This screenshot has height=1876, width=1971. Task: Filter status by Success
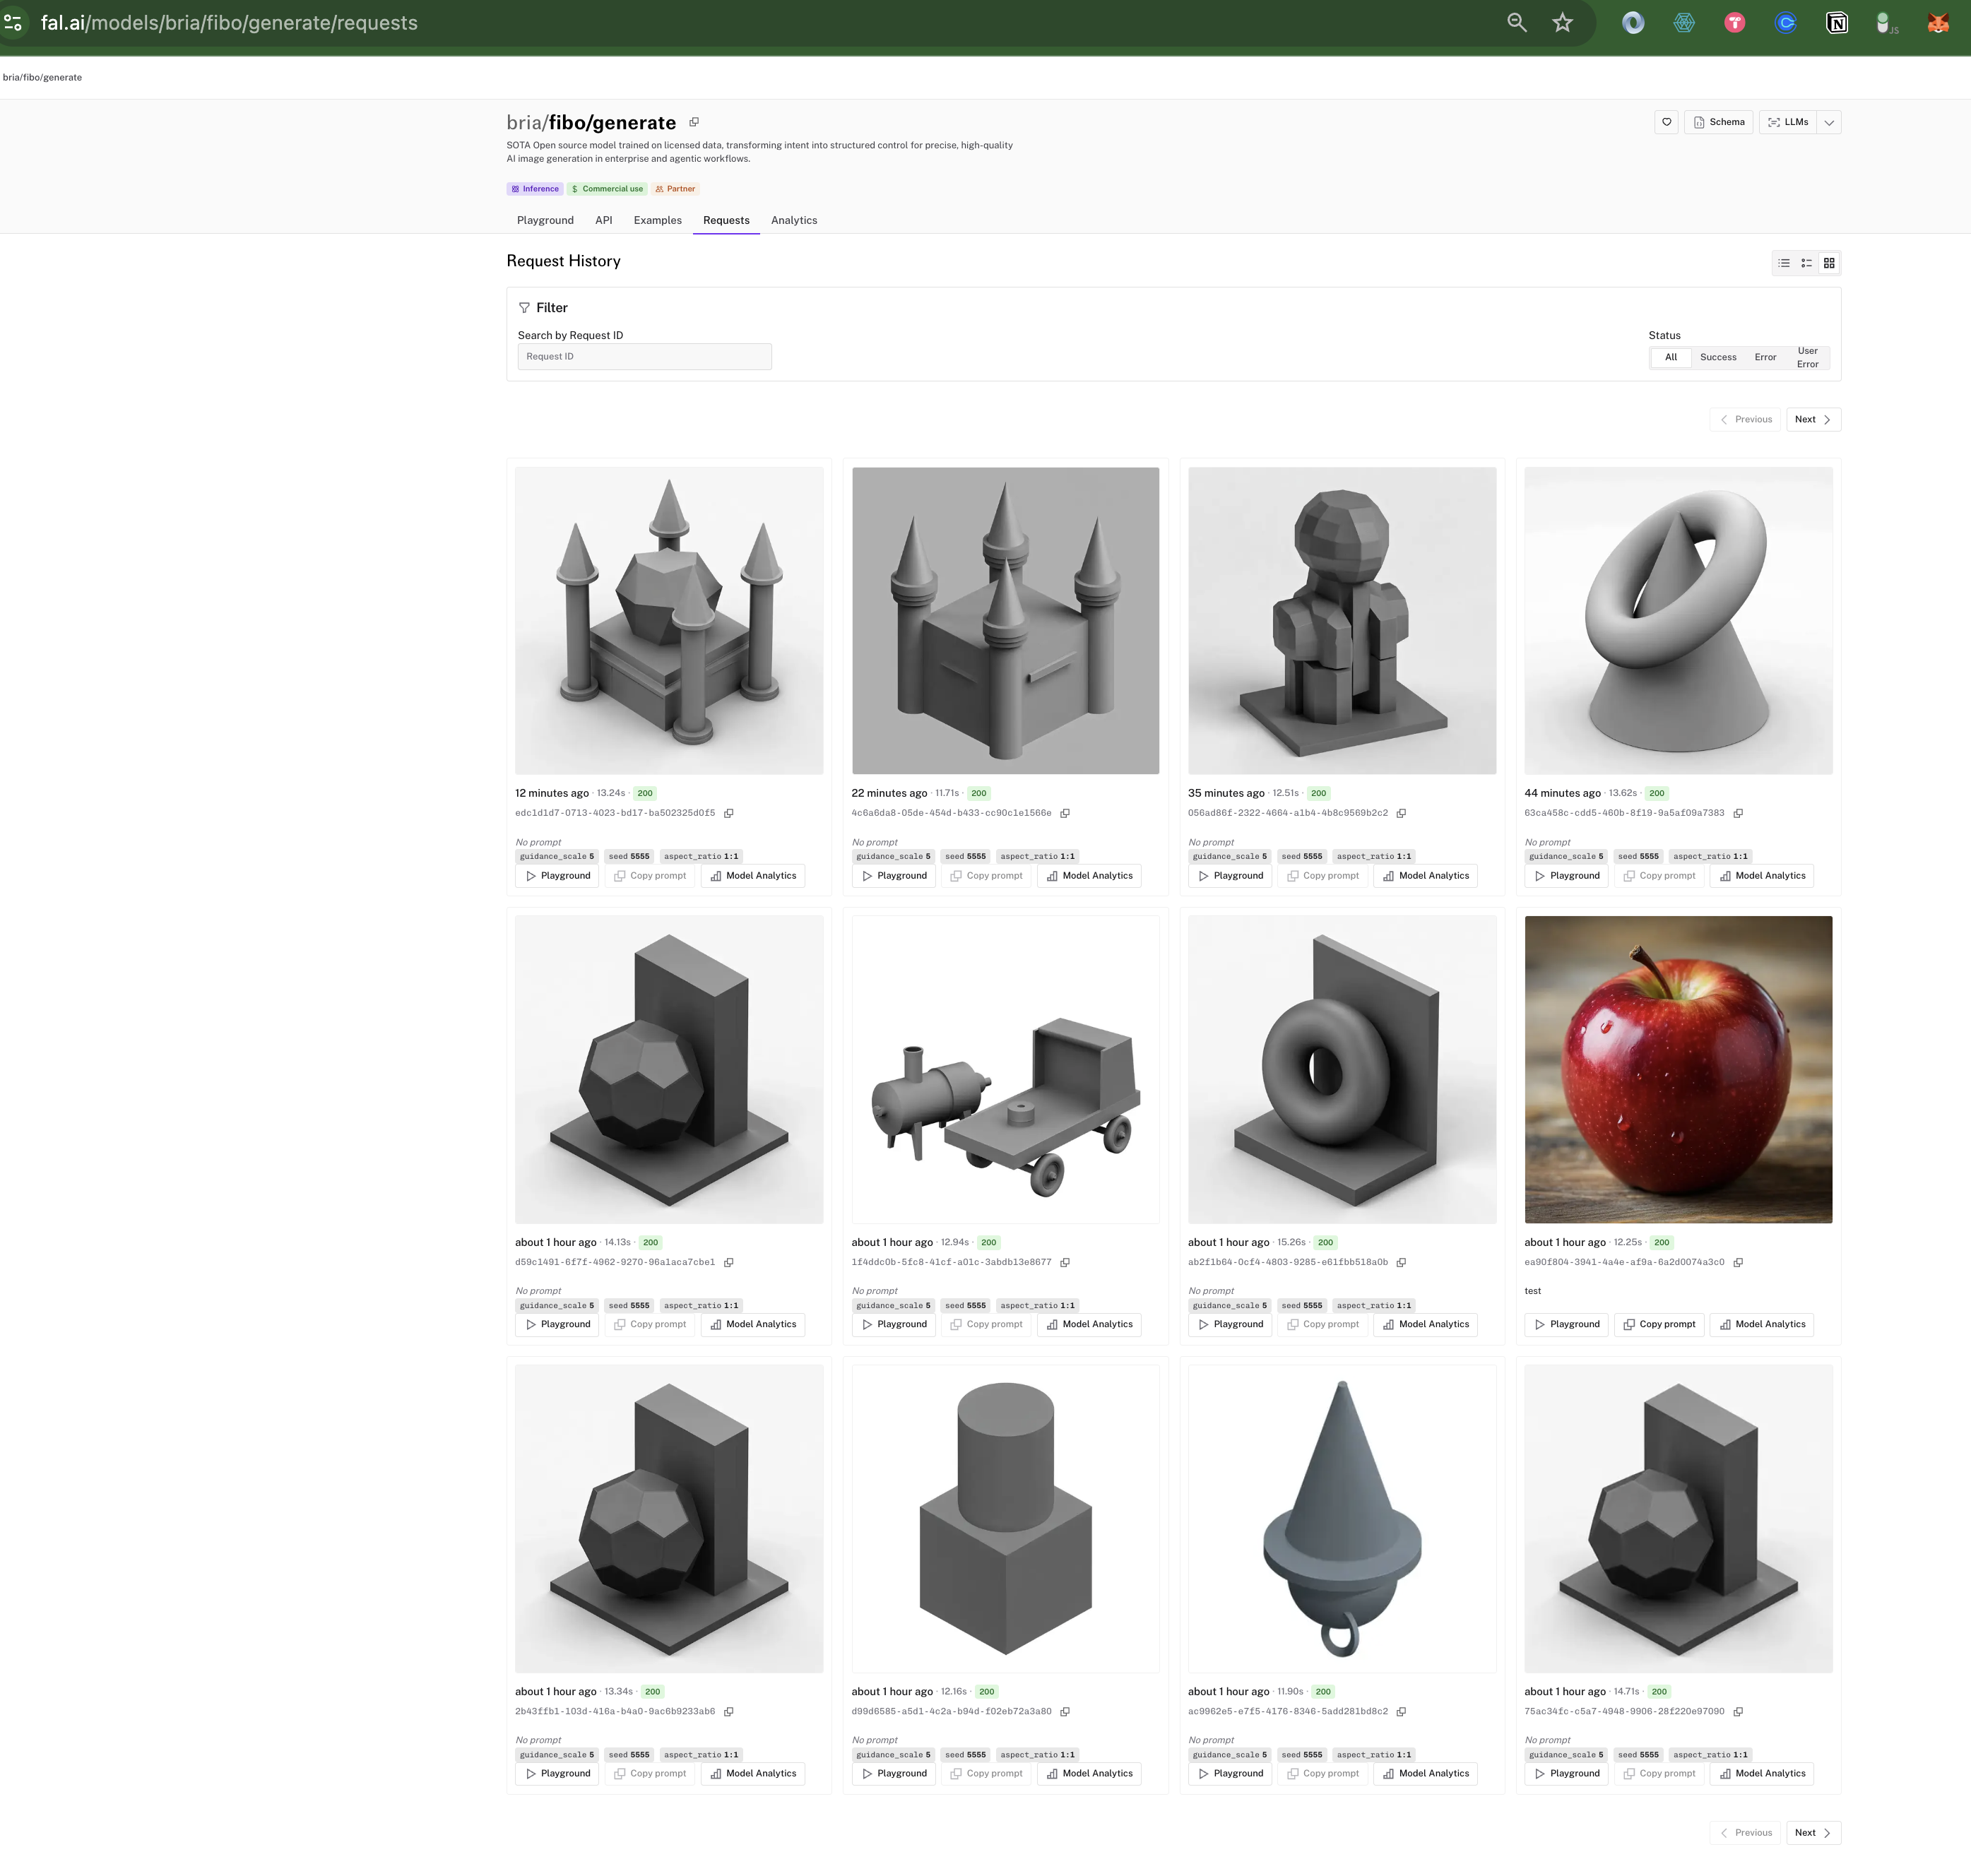pyautogui.click(x=1718, y=357)
